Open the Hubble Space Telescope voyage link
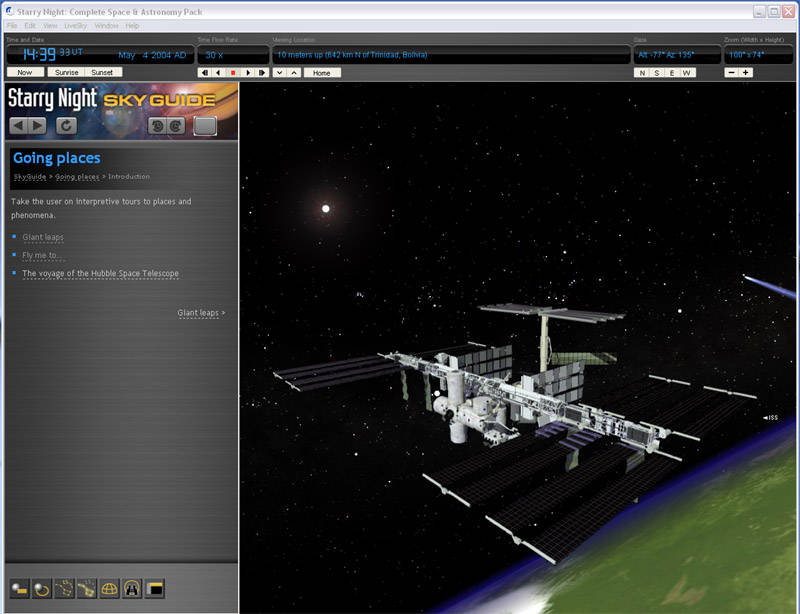The width and height of the screenshot is (800, 614). [x=101, y=273]
